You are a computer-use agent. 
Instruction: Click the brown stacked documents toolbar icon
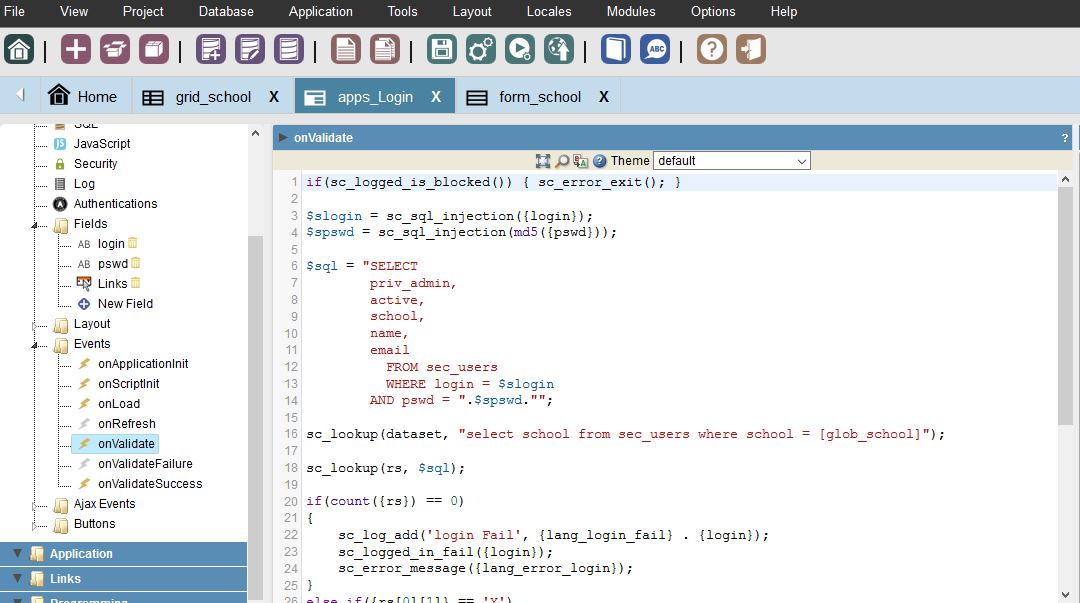click(x=385, y=50)
